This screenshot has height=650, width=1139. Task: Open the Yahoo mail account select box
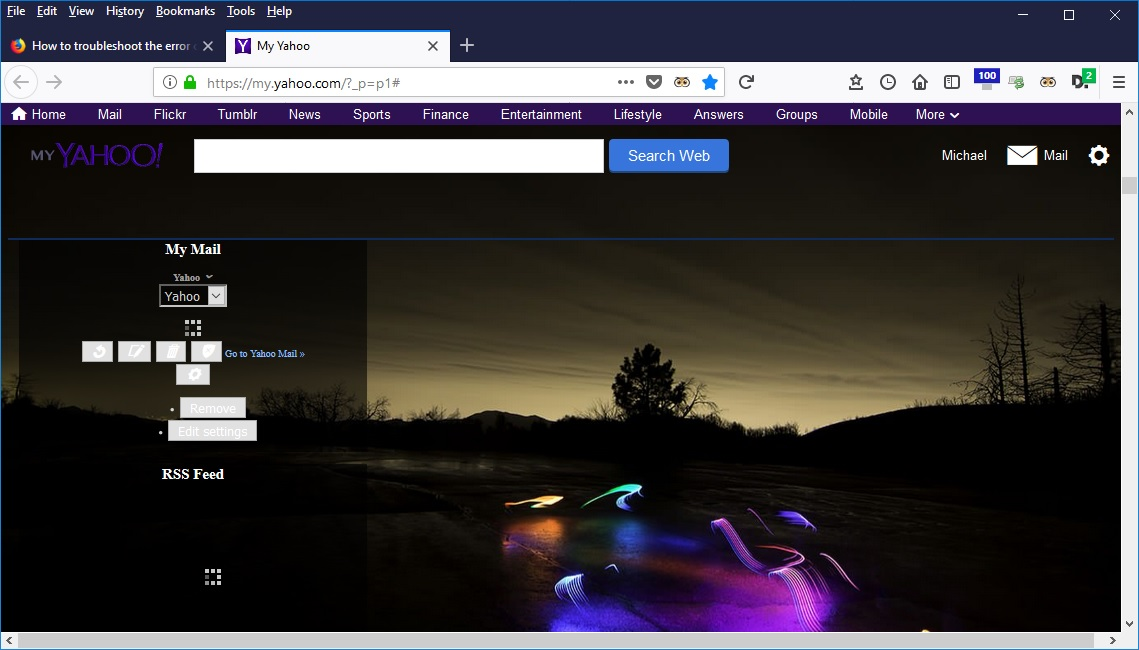[x=193, y=296]
